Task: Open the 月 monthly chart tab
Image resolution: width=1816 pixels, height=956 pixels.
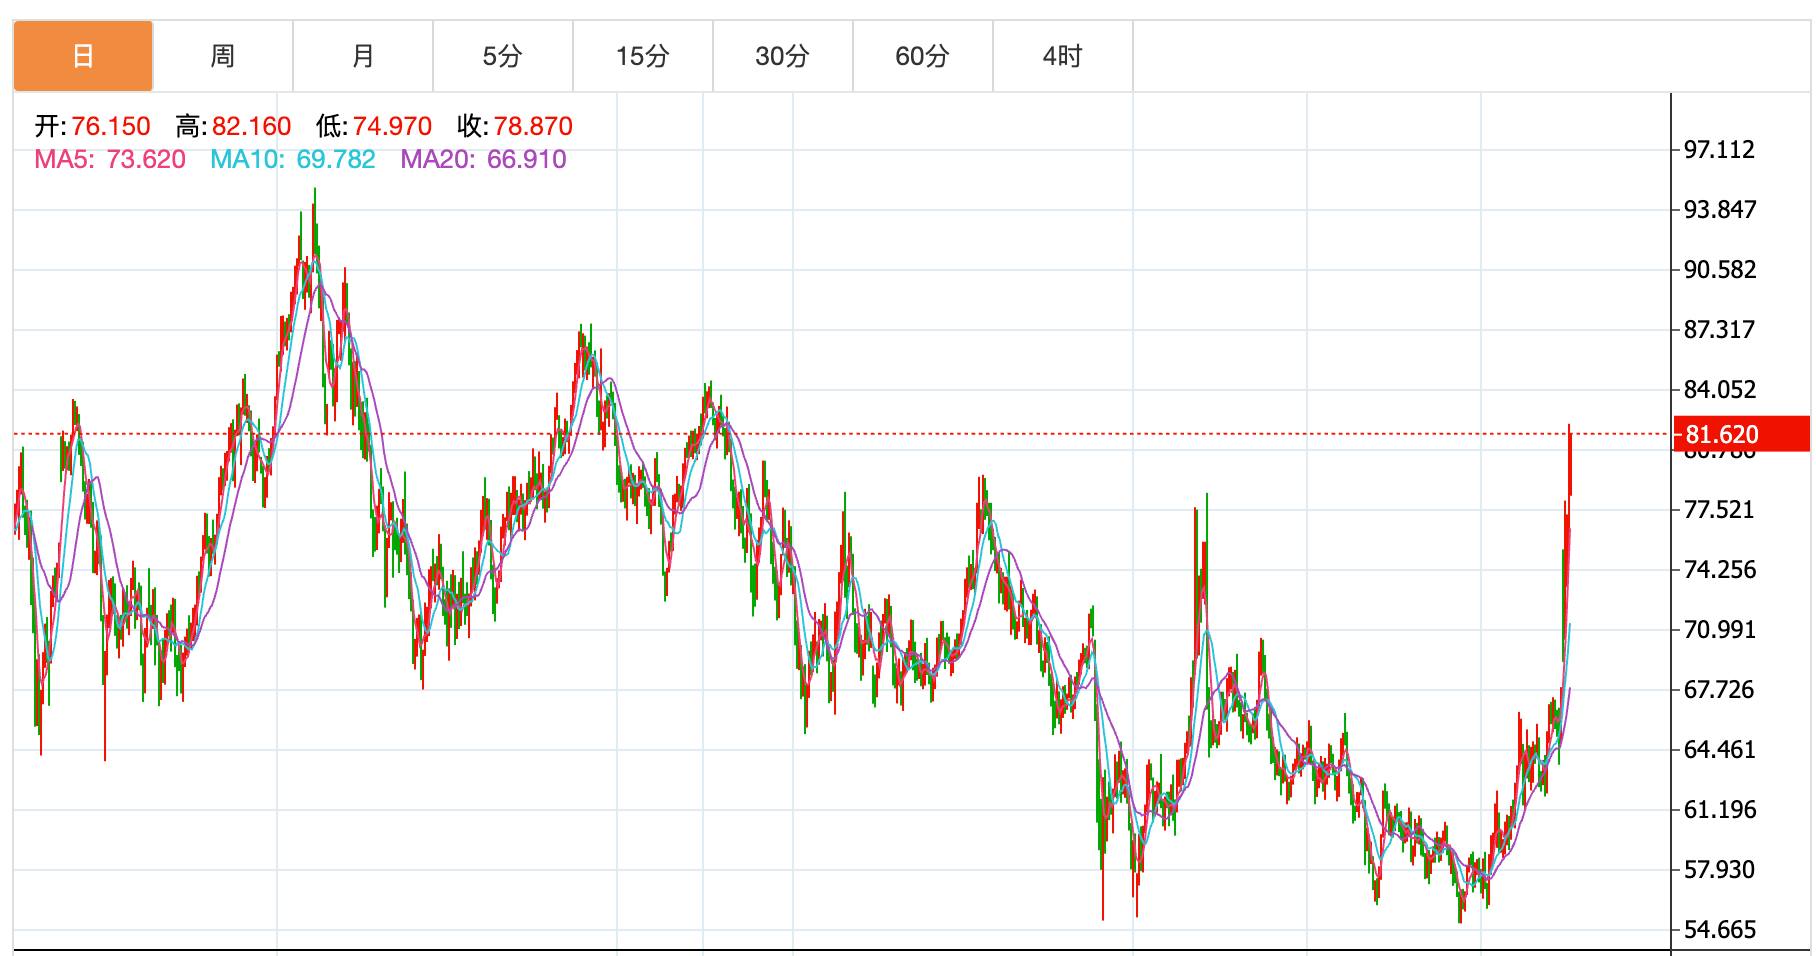Action: pos(363,56)
